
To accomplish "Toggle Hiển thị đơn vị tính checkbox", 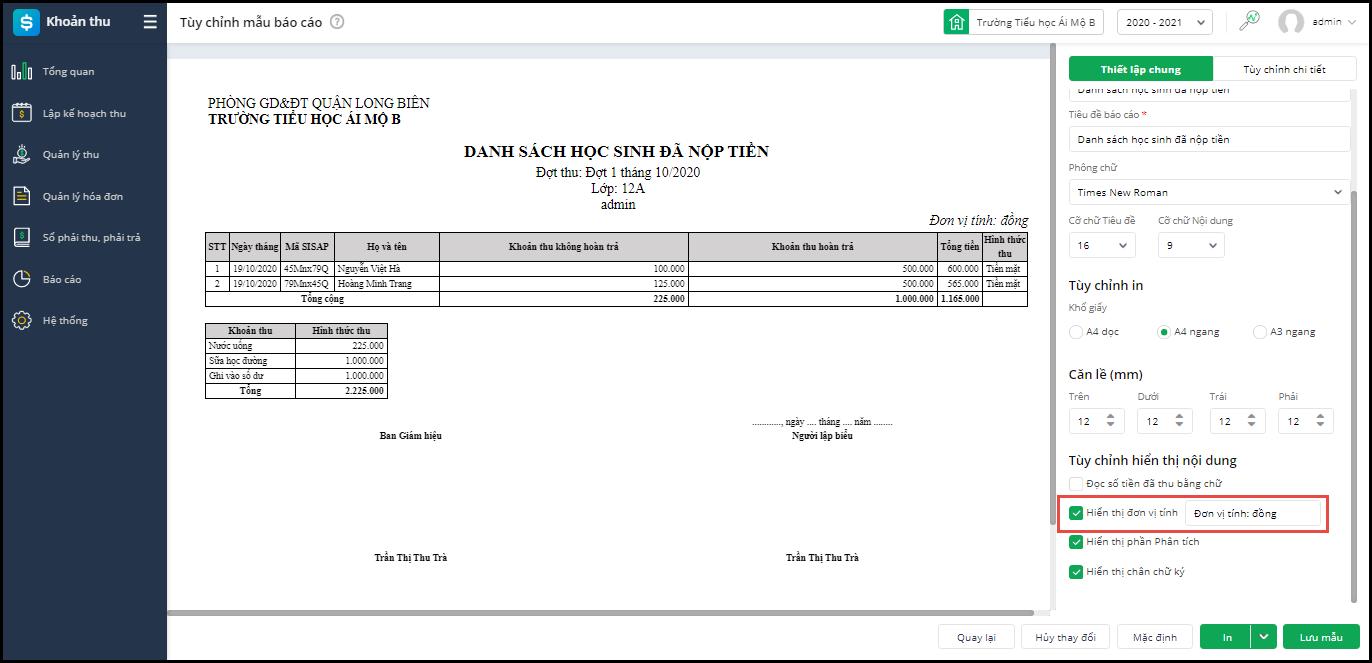I will (1076, 513).
